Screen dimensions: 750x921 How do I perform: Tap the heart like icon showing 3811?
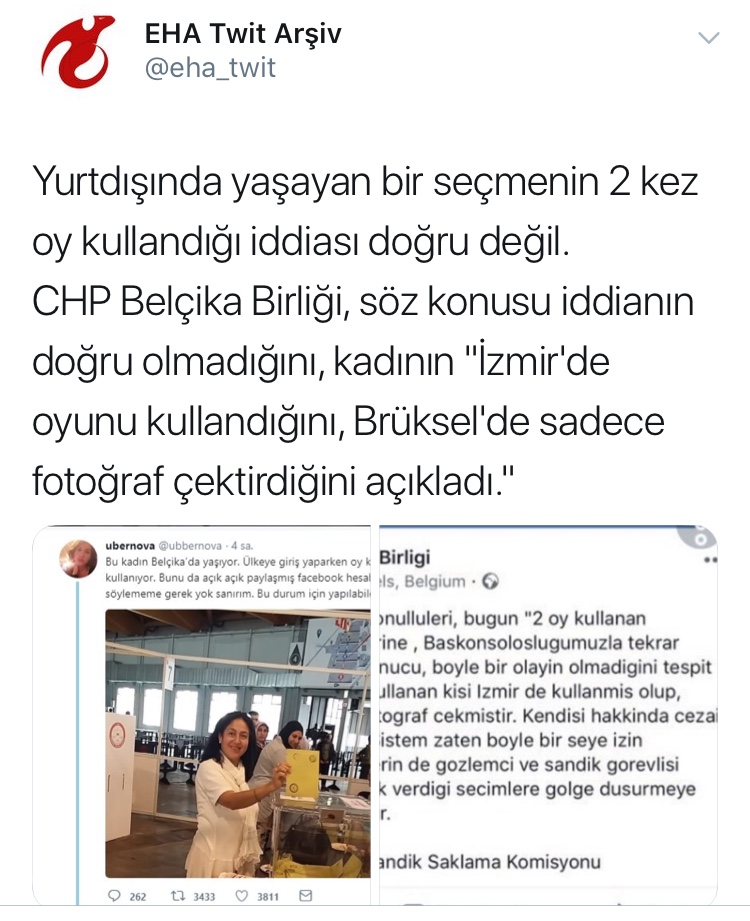[241, 896]
